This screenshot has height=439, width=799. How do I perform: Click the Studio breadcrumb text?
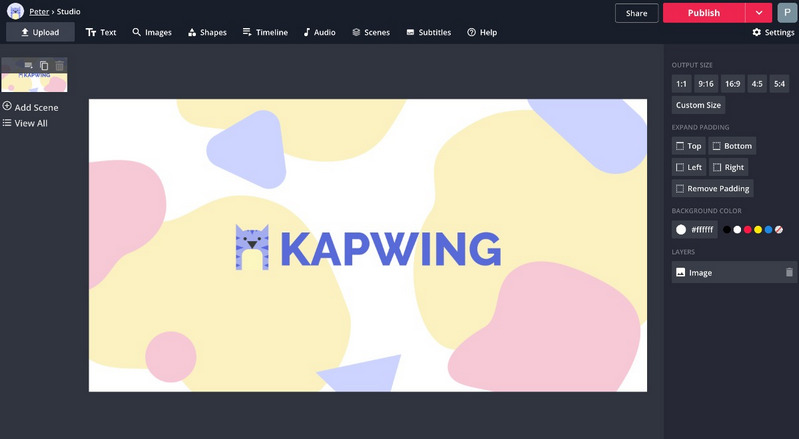[x=69, y=11]
